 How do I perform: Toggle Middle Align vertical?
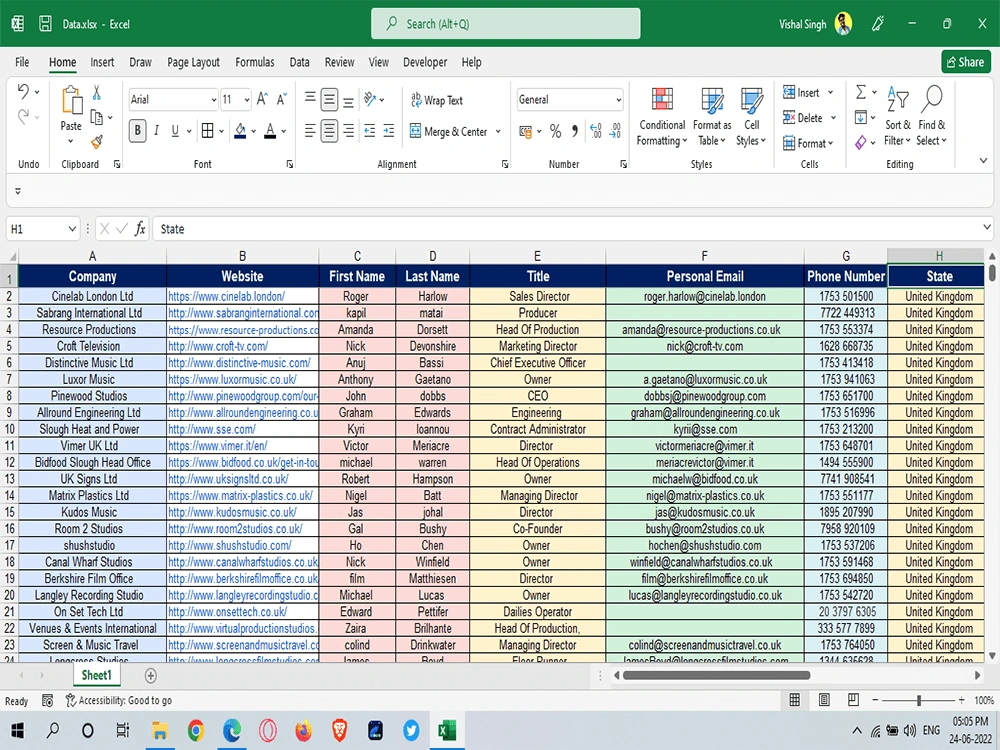(329, 99)
